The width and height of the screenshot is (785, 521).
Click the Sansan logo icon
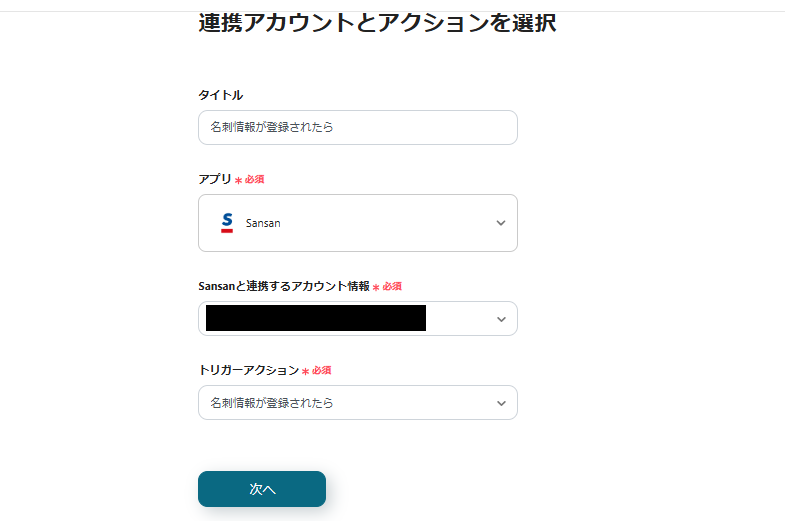[227, 223]
